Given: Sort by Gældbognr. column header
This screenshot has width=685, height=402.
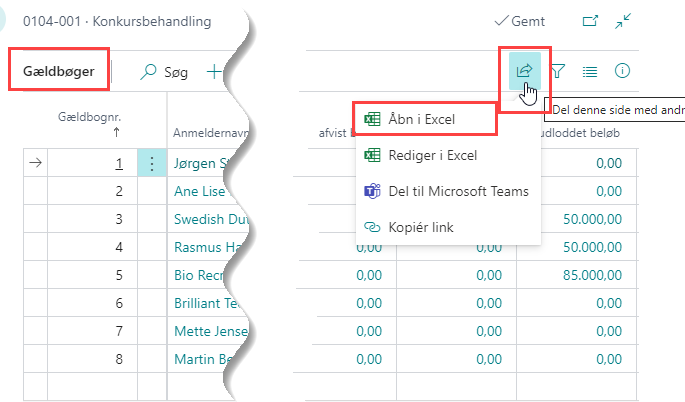Looking at the screenshot, I should [91, 123].
